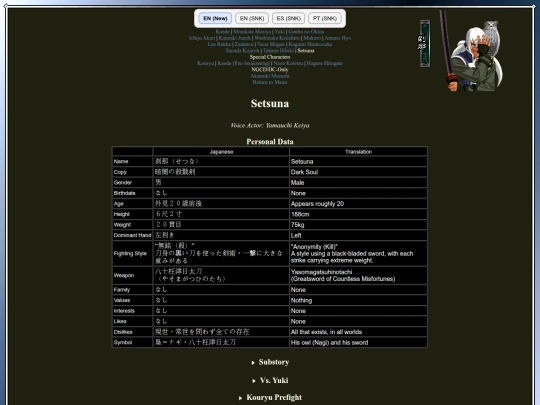Click the 'Male' gender cell
This screenshot has height=405, width=540.
(359, 183)
